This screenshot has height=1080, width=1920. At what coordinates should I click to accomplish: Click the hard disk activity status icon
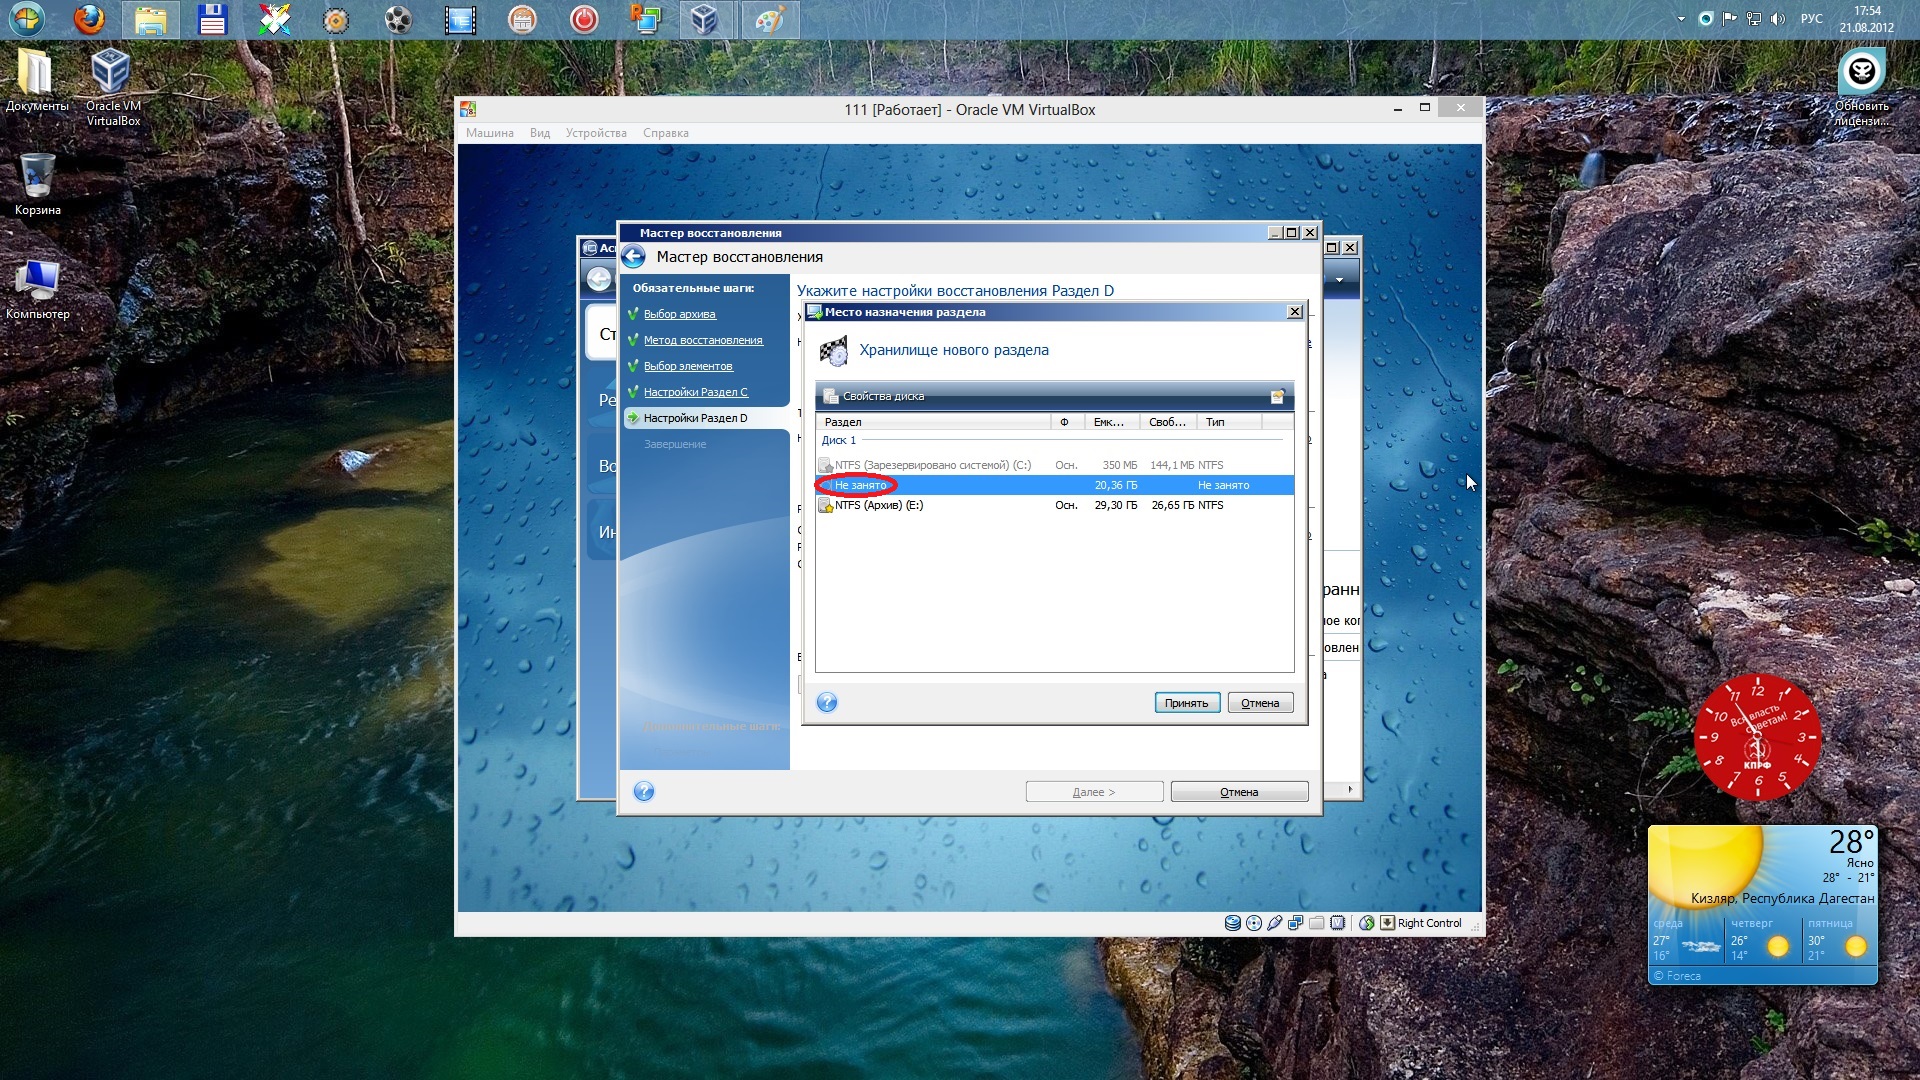tap(1233, 923)
